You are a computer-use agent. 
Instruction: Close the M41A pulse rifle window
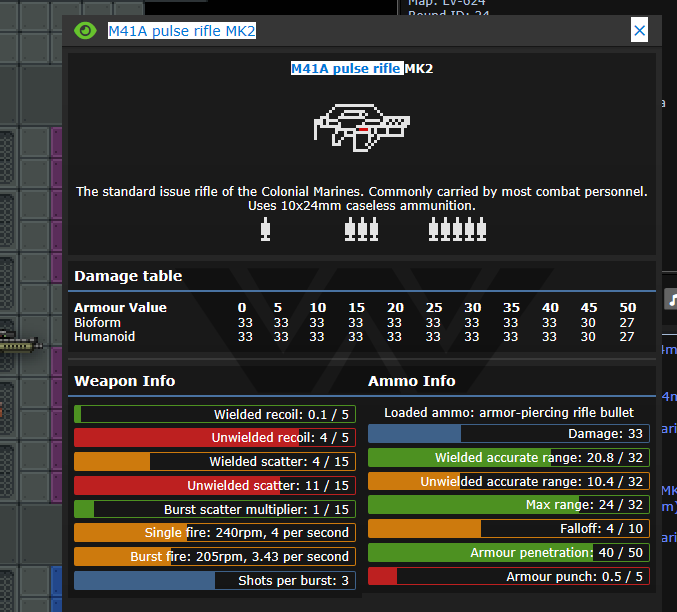point(640,30)
